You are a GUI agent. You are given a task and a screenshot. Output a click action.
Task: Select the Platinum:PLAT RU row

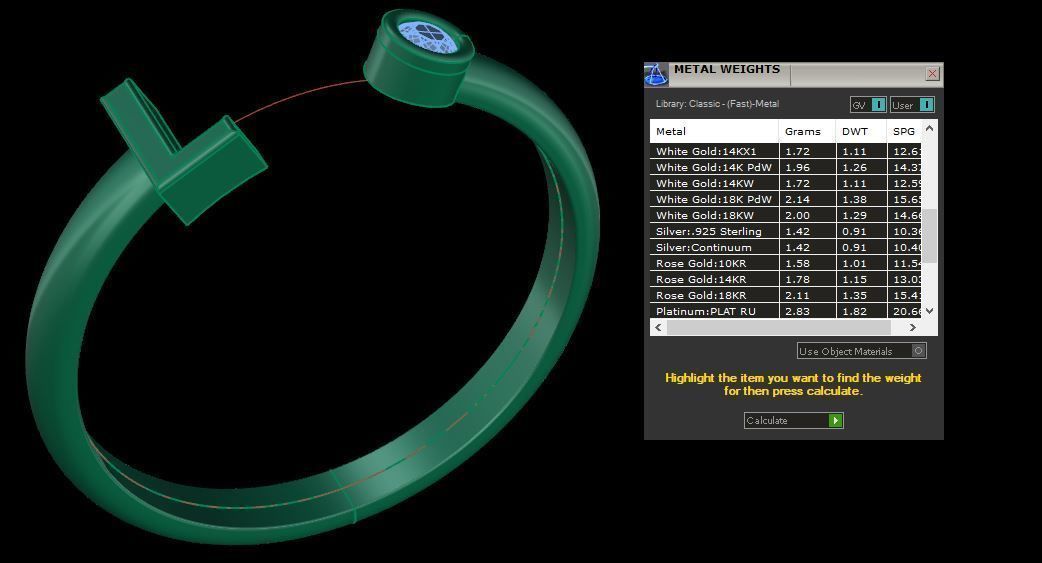pos(785,310)
